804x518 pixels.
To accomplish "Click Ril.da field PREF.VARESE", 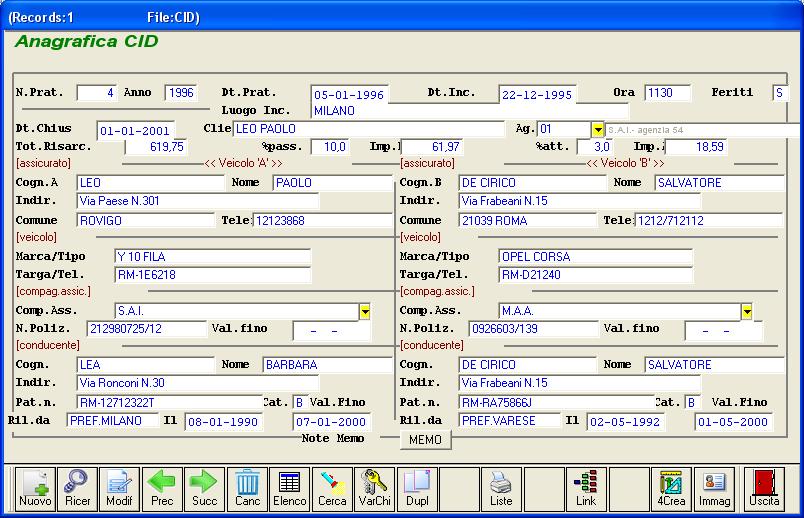I will pyautogui.click(x=510, y=421).
